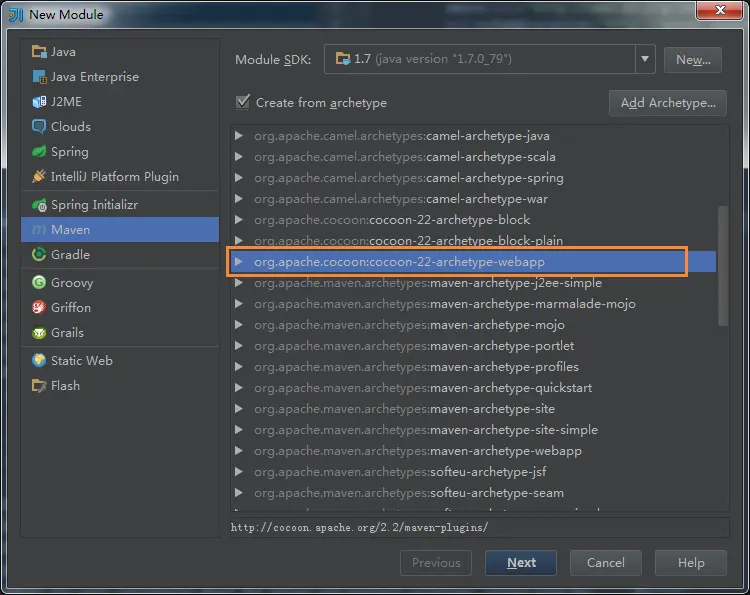Choose Static Web module type
750x595 pixels.
pyautogui.click(x=120, y=360)
